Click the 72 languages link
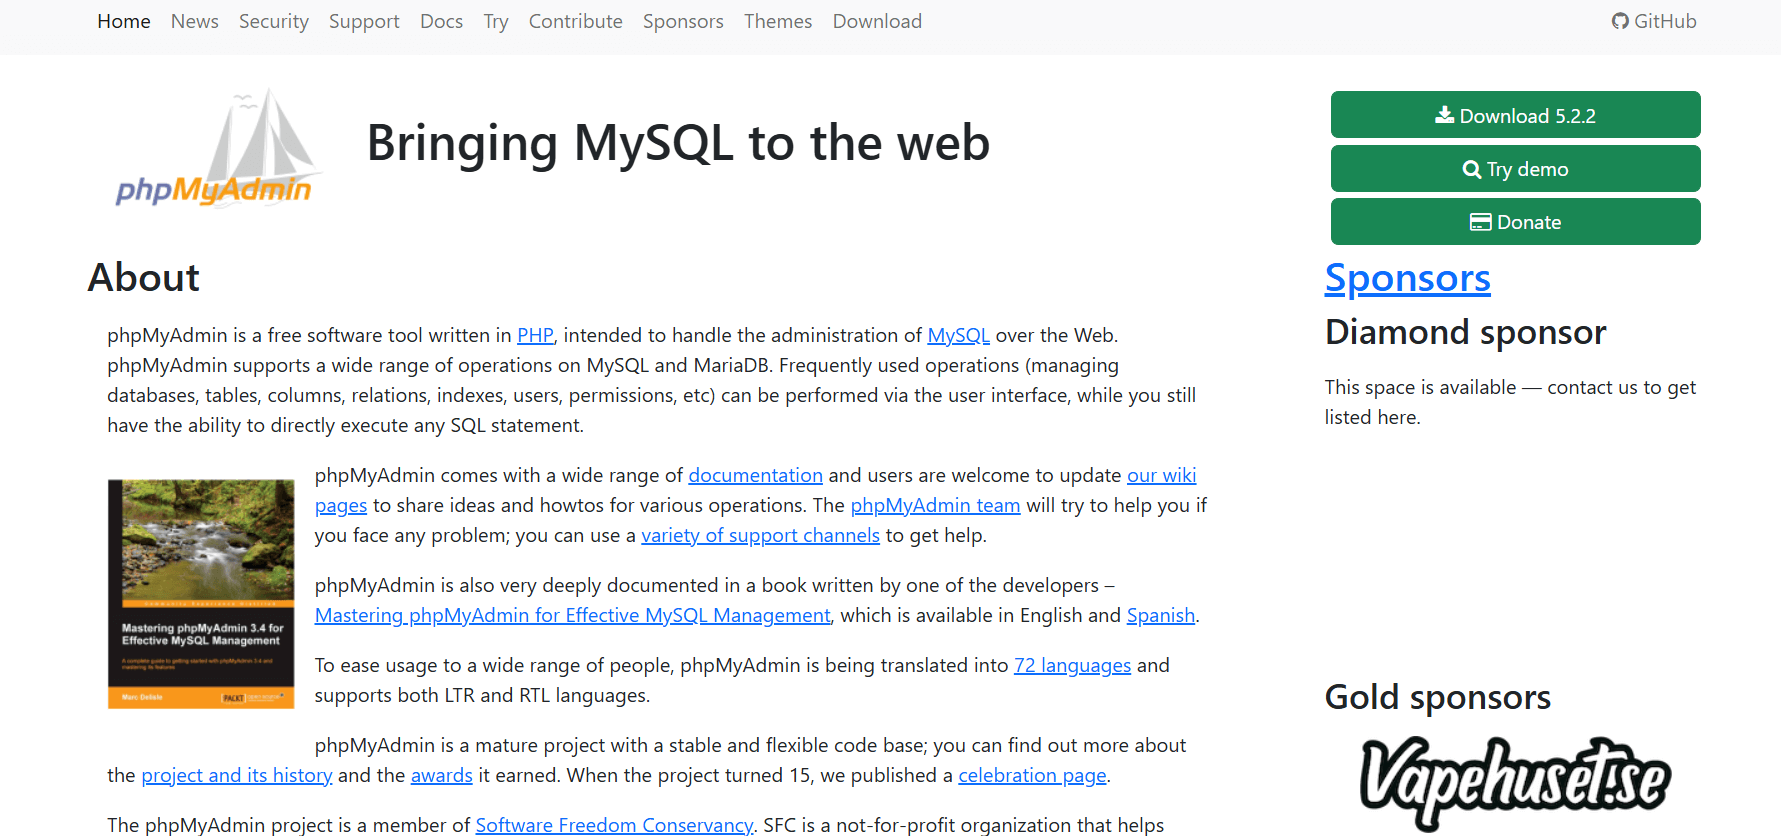Image resolution: width=1781 pixels, height=836 pixels. click(1072, 665)
